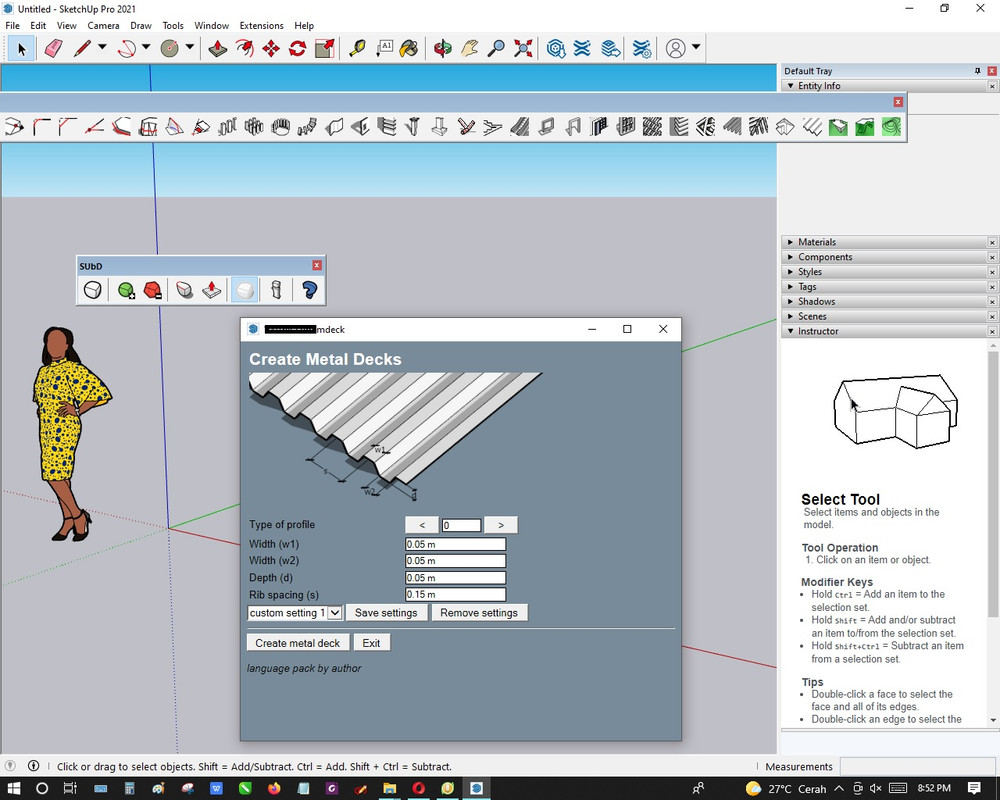Select the Line pencil tool
This screenshot has height=800, width=1000.
coord(82,48)
